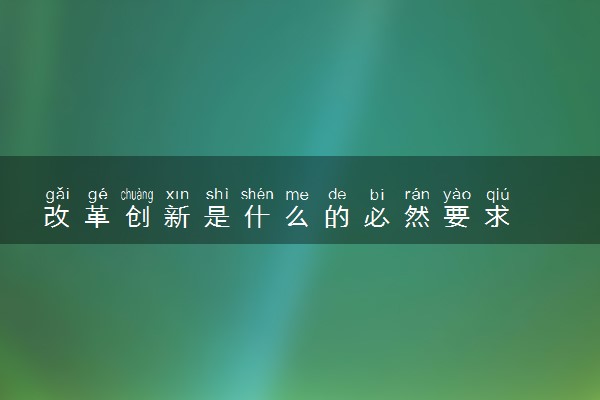Click the Chinese character 要
This screenshot has height=400, width=600.
457,216
